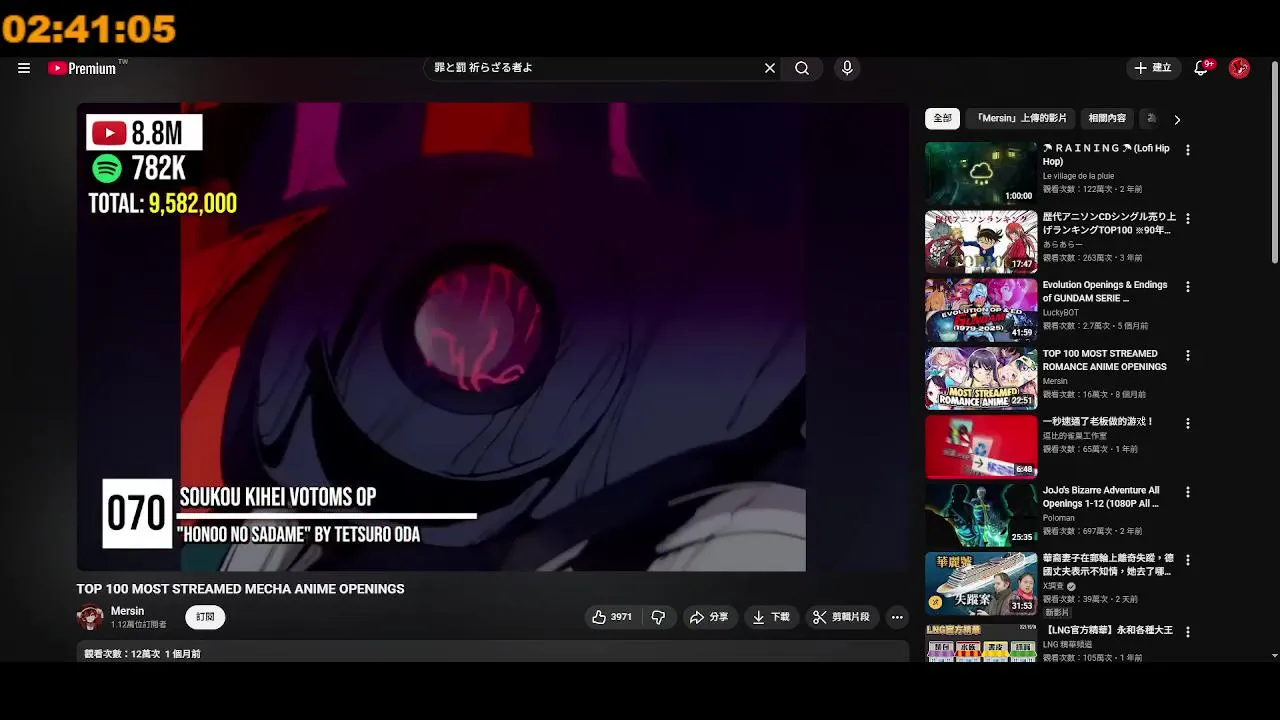Select the 「Mersin」上傳的影片 chip
The image size is (1280, 720).
(x=1021, y=118)
